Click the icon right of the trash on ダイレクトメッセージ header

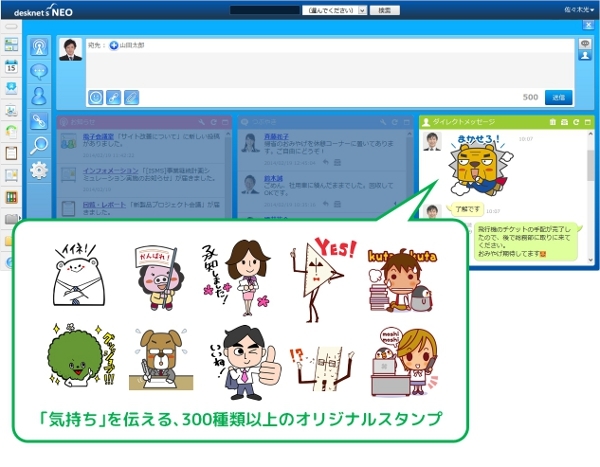click(564, 122)
